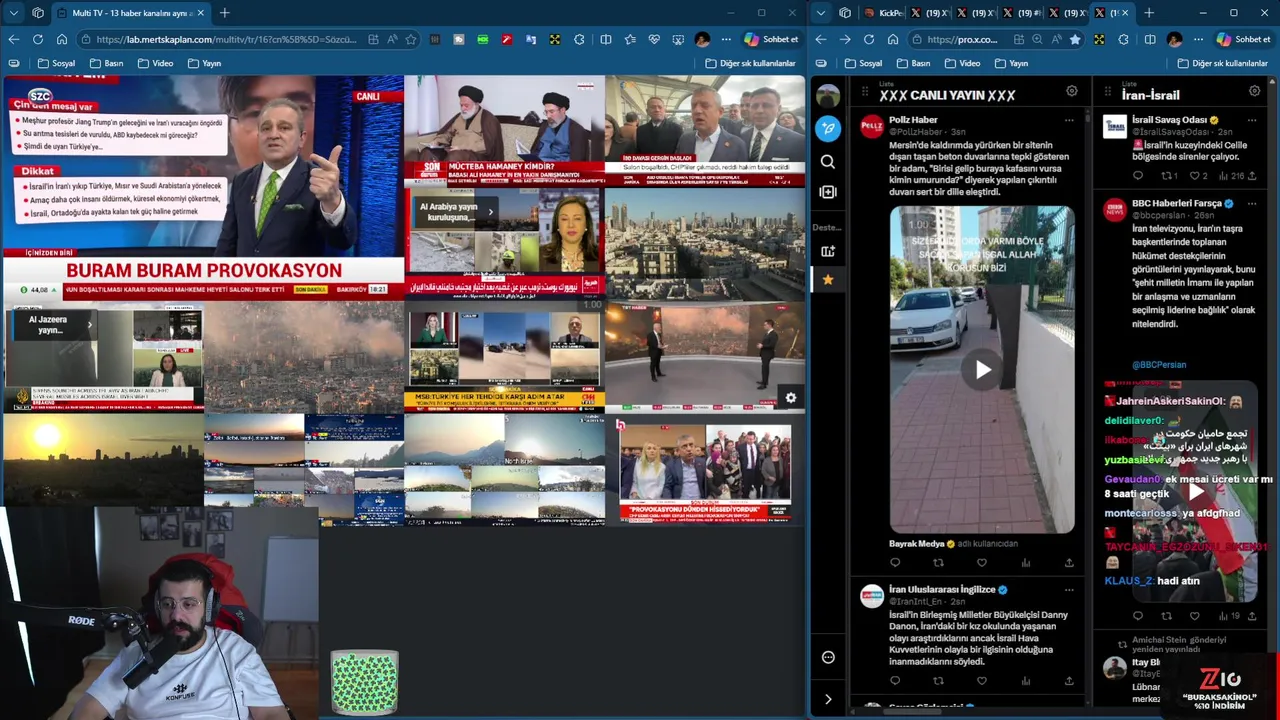Expand the tab actions menu in the right browser
Image resolution: width=1280 pixels, height=720 pixels.
(821, 13)
